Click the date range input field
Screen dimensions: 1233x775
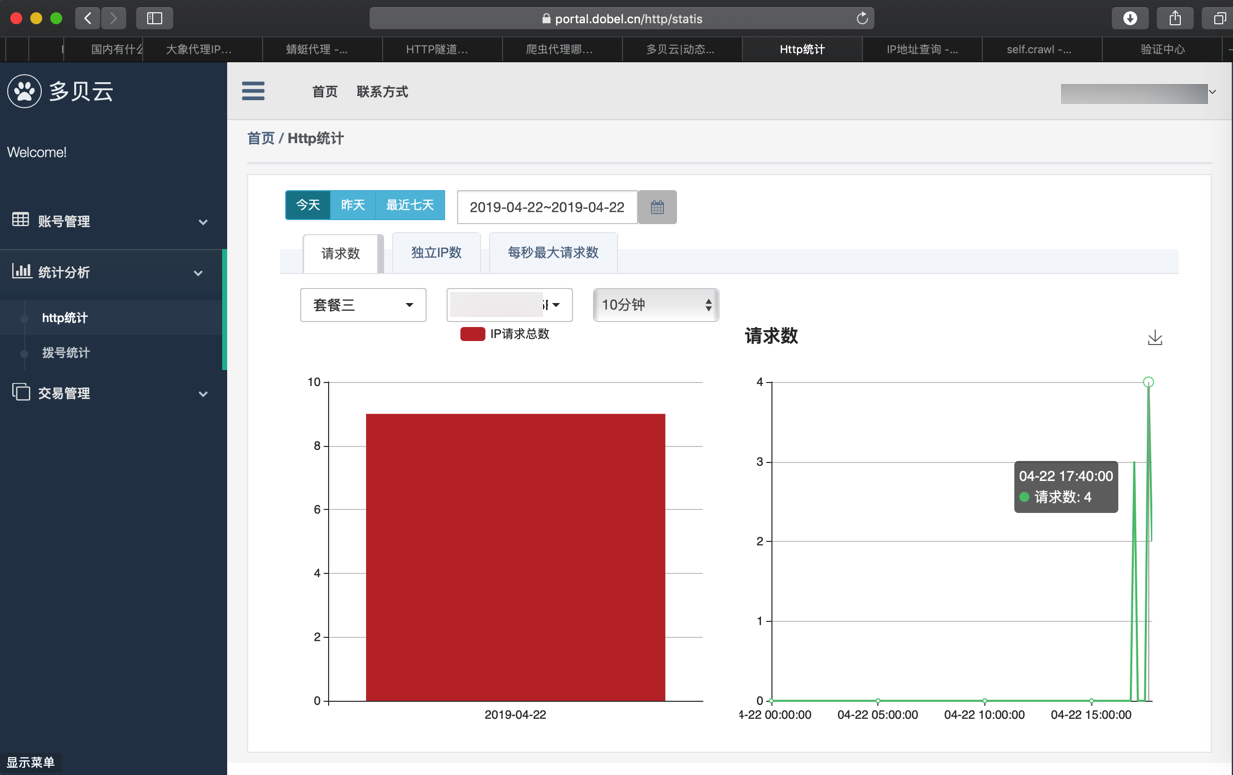tap(547, 207)
